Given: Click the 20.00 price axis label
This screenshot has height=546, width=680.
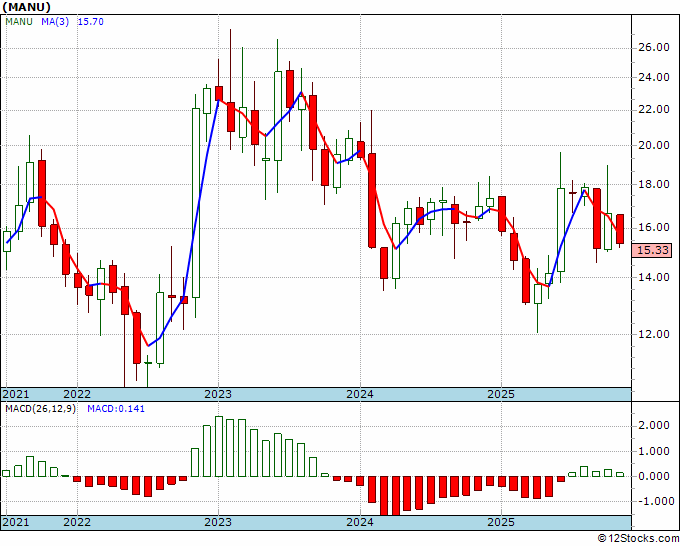Looking at the screenshot, I should 654,145.
